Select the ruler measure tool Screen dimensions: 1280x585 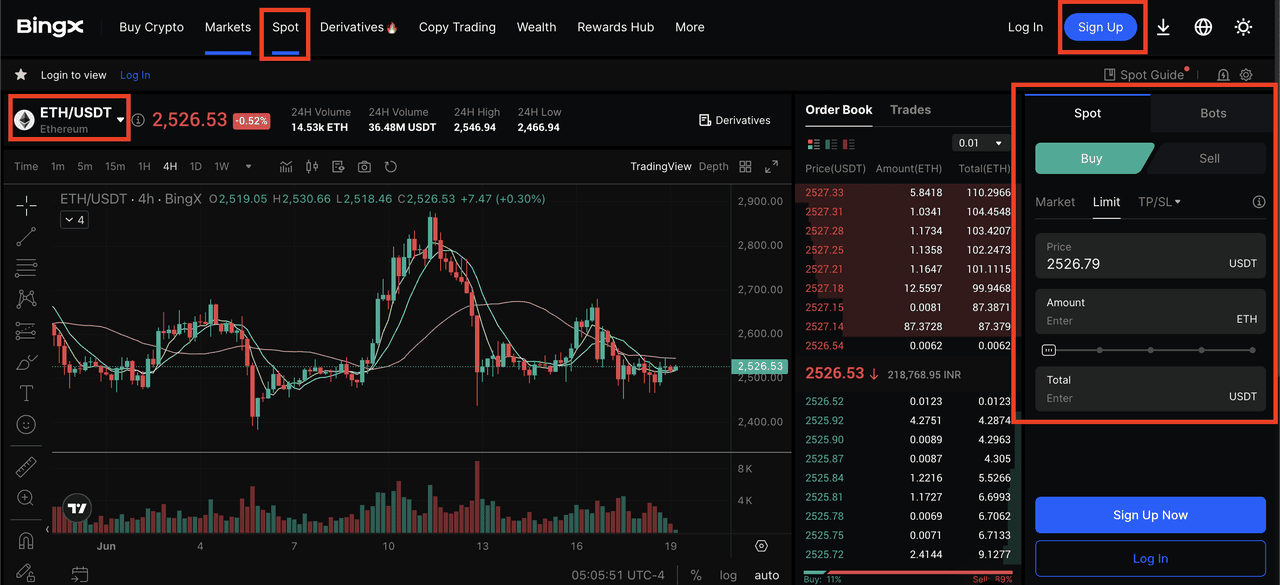27,467
